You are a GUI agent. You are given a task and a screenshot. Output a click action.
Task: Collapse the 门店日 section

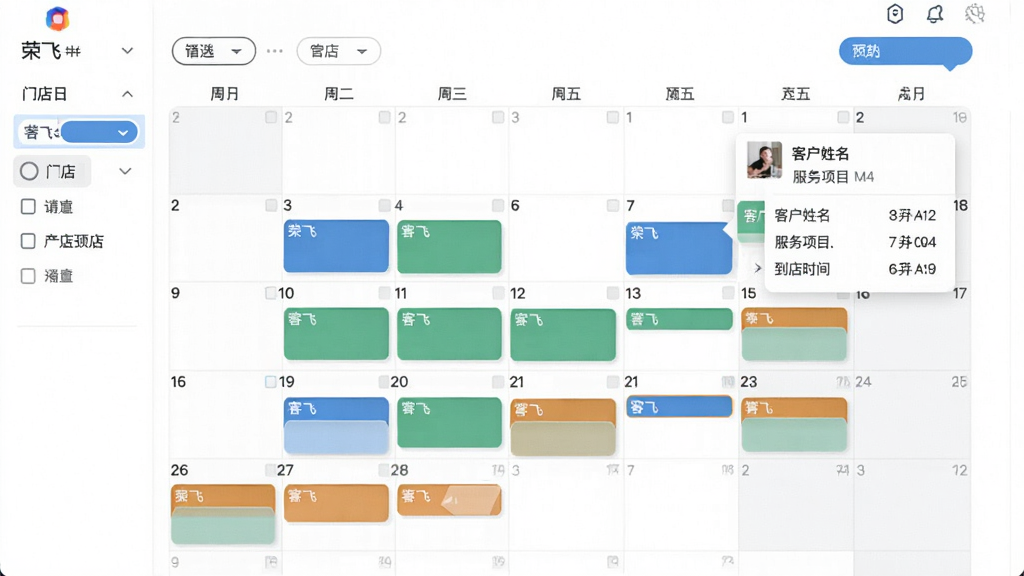click(x=127, y=94)
